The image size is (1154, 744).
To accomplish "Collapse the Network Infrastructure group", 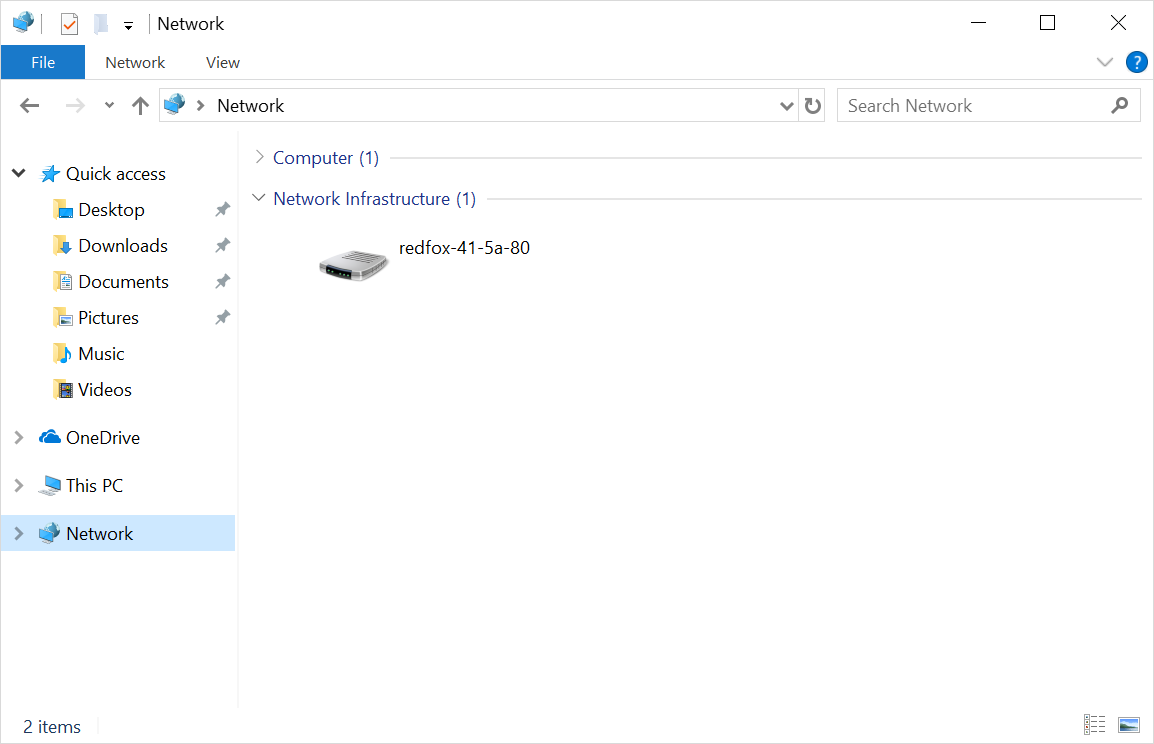I will point(258,198).
